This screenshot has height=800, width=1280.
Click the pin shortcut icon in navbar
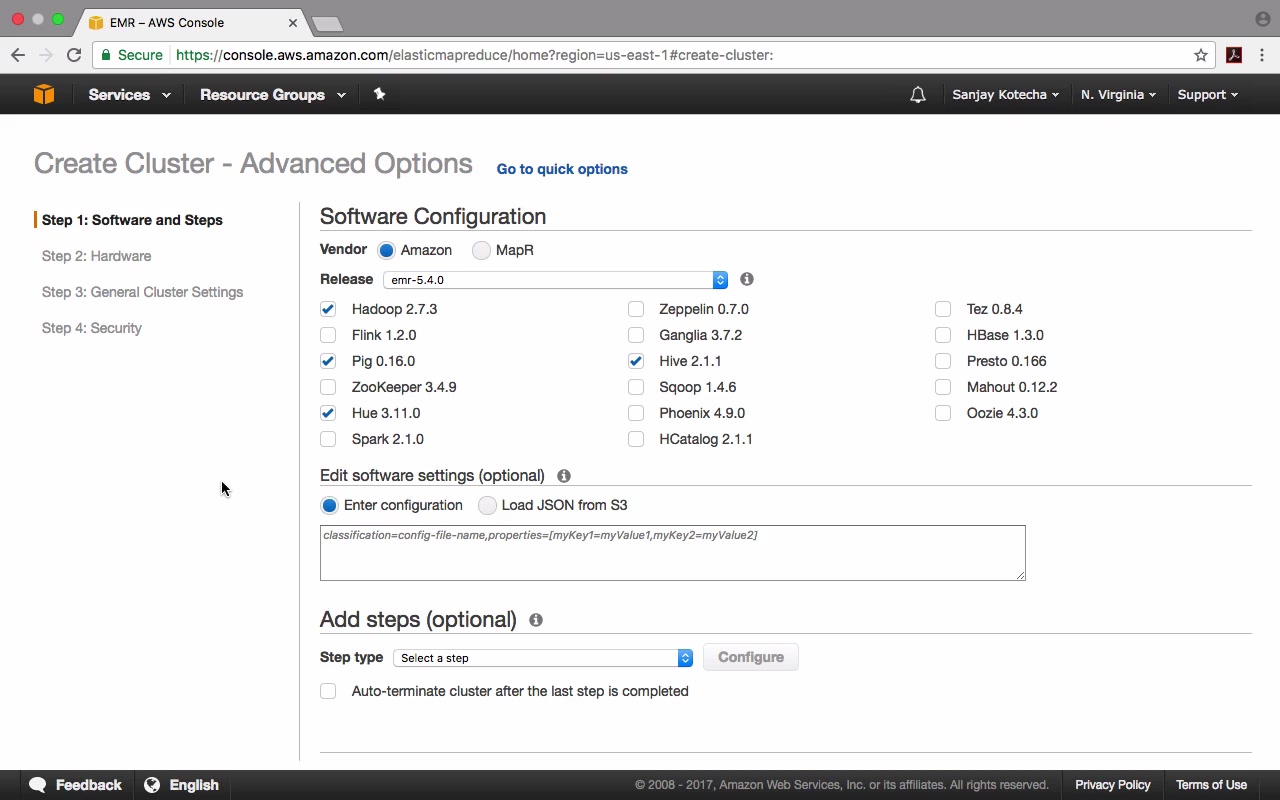click(379, 94)
